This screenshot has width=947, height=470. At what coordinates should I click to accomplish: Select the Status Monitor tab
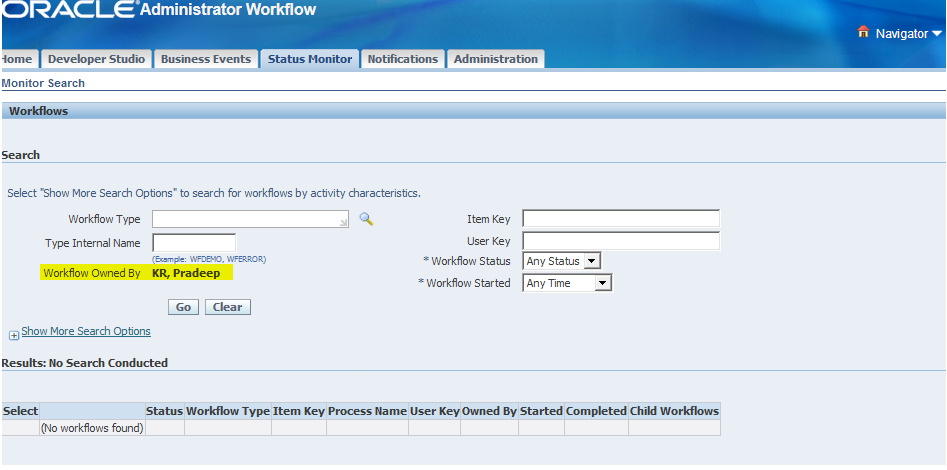tap(310, 59)
